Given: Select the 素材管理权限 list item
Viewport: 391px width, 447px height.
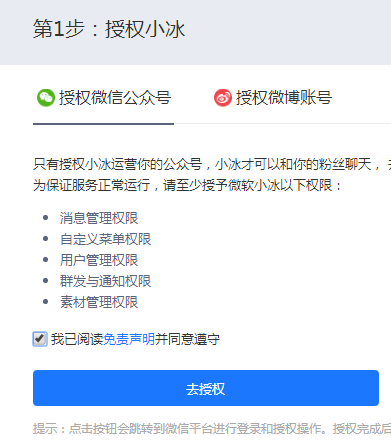Looking at the screenshot, I should (99, 302).
